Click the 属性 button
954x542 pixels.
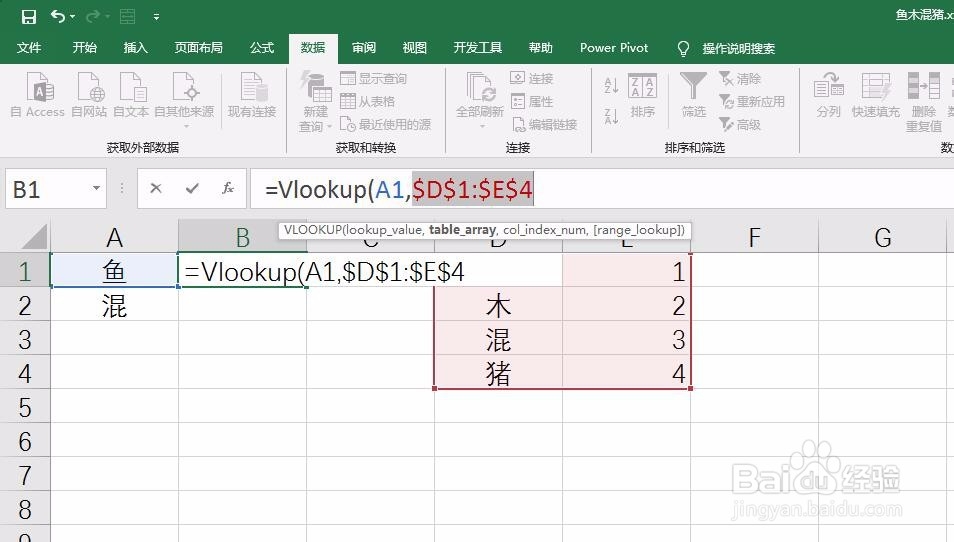[532, 101]
